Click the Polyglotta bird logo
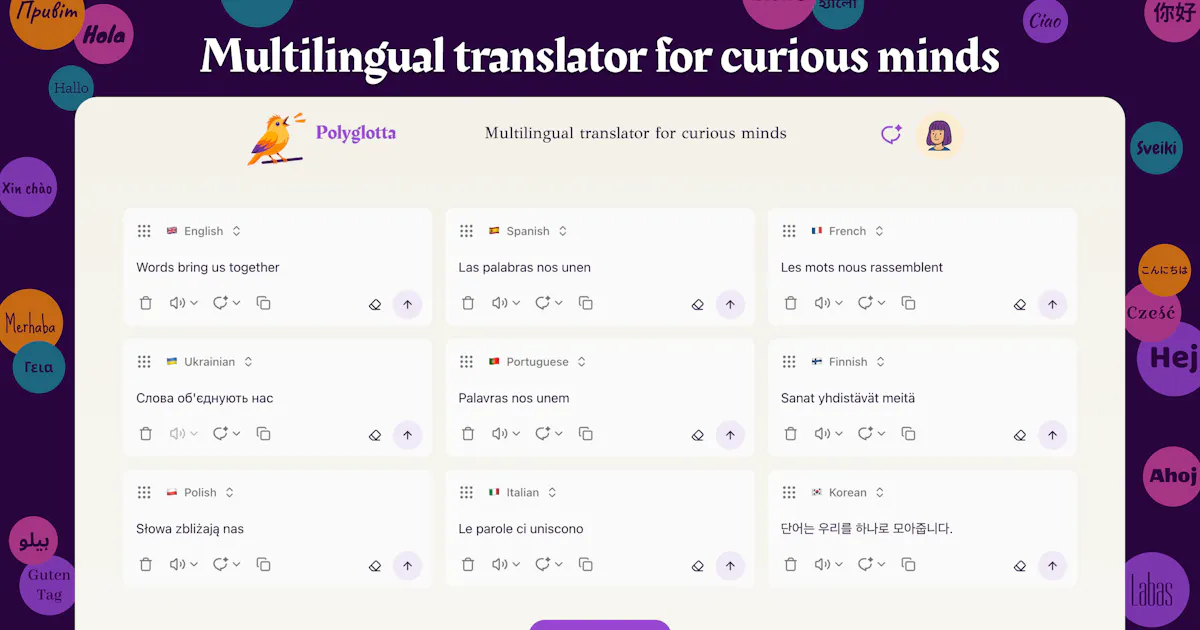This screenshot has height=630, width=1200. 276,138
